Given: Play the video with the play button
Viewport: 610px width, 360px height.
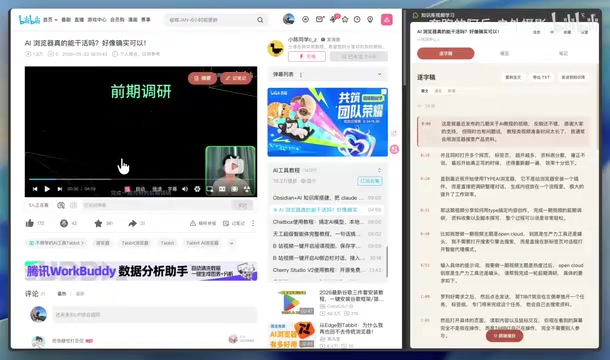Looking at the screenshot, I should point(47,189).
